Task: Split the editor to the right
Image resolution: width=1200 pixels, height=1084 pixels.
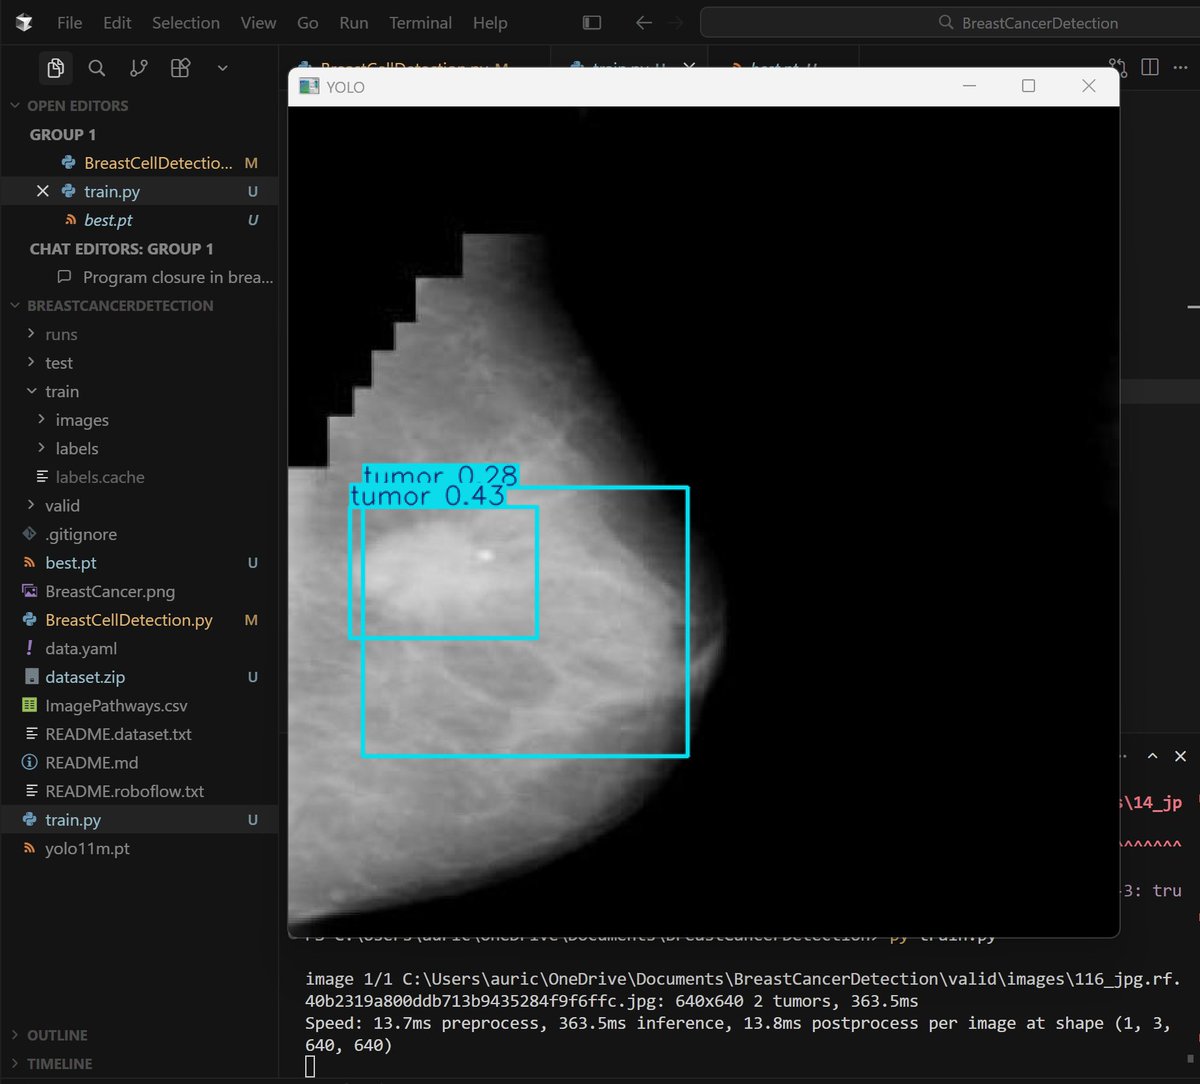Action: pyautogui.click(x=1150, y=68)
